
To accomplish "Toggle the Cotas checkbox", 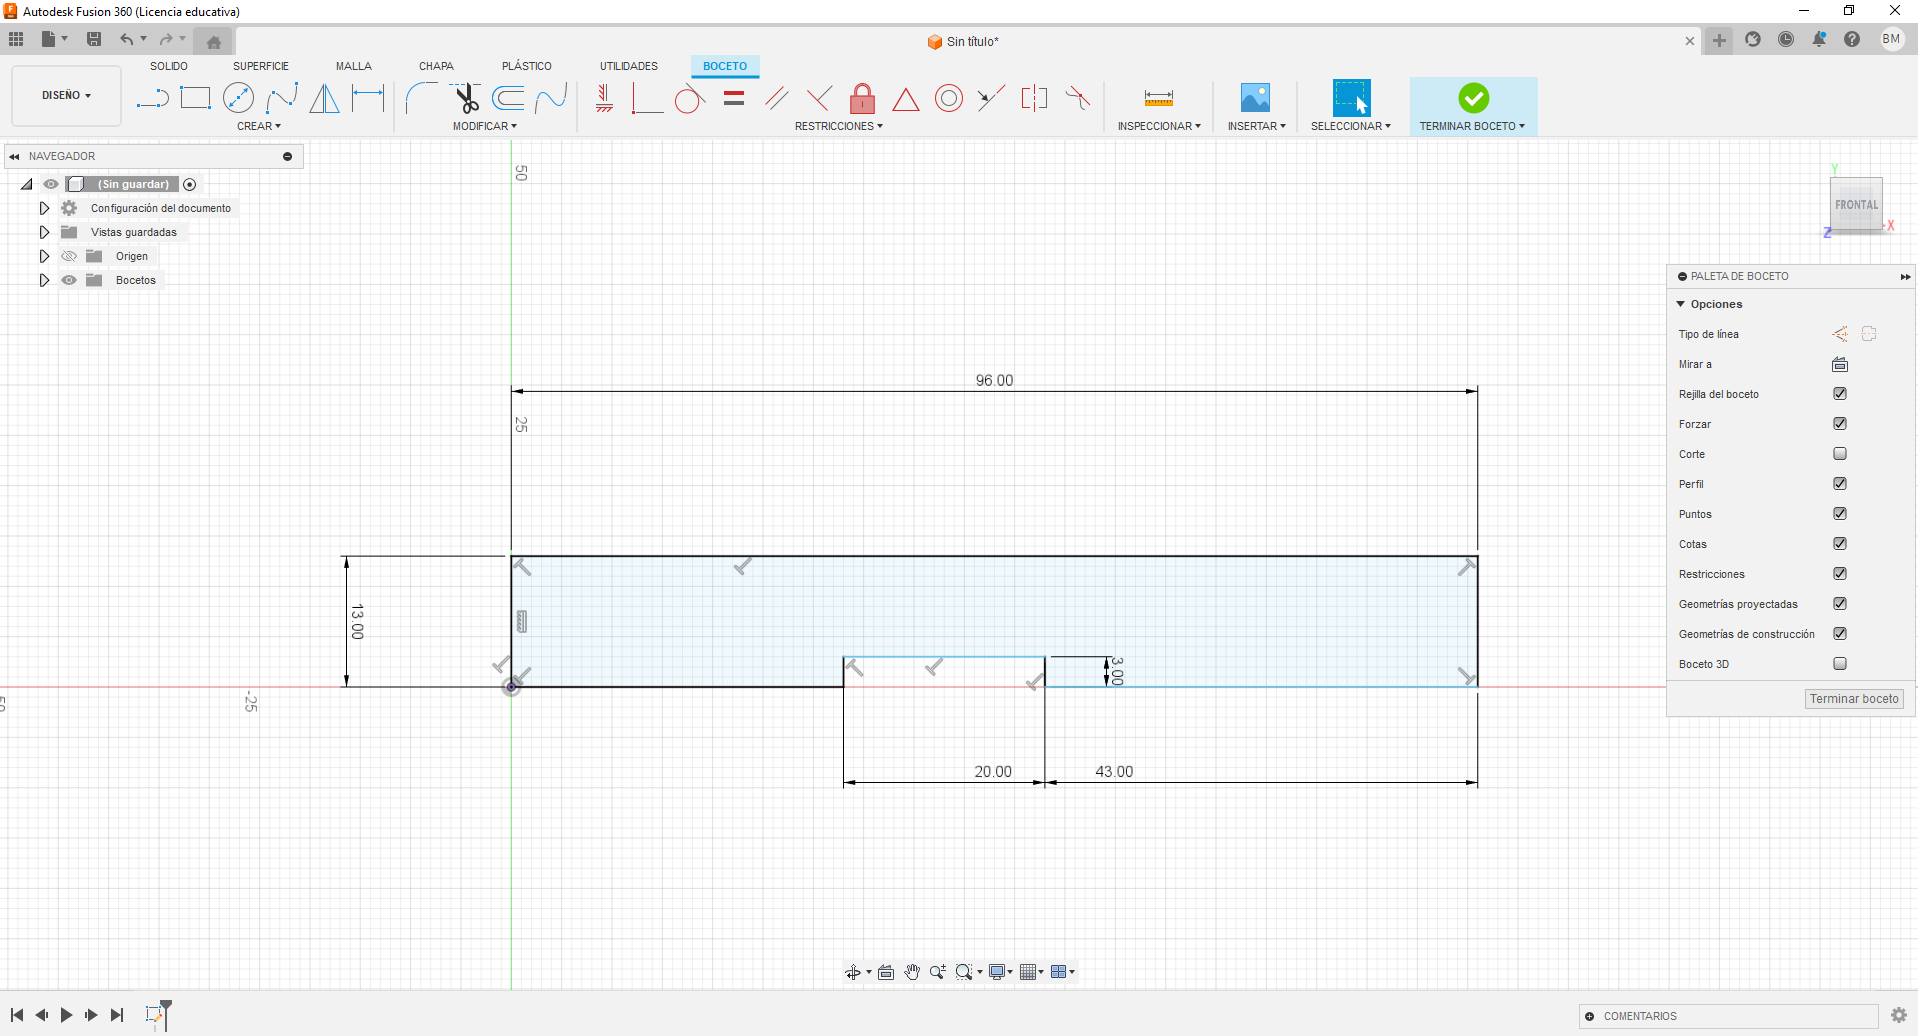I will click(x=1840, y=544).
